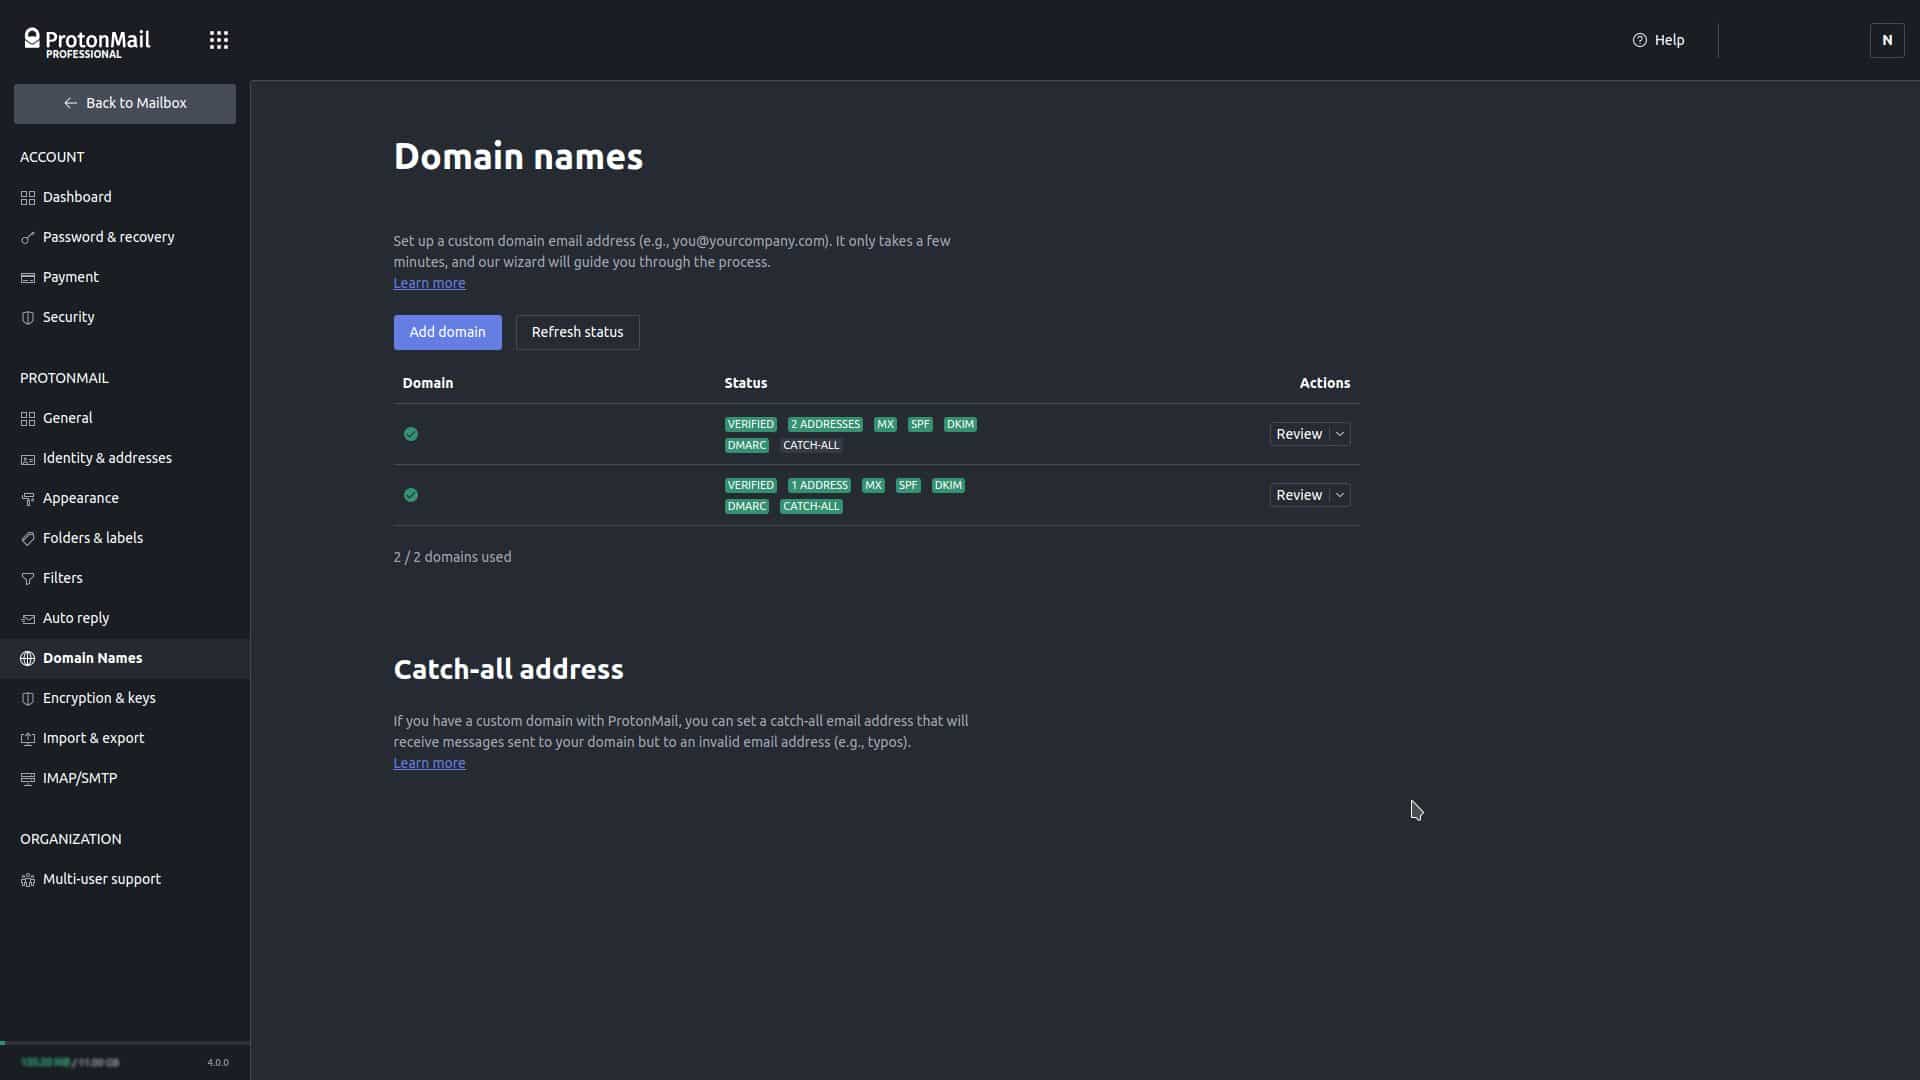Click the second domain's green verified checkmark

click(x=410, y=495)
